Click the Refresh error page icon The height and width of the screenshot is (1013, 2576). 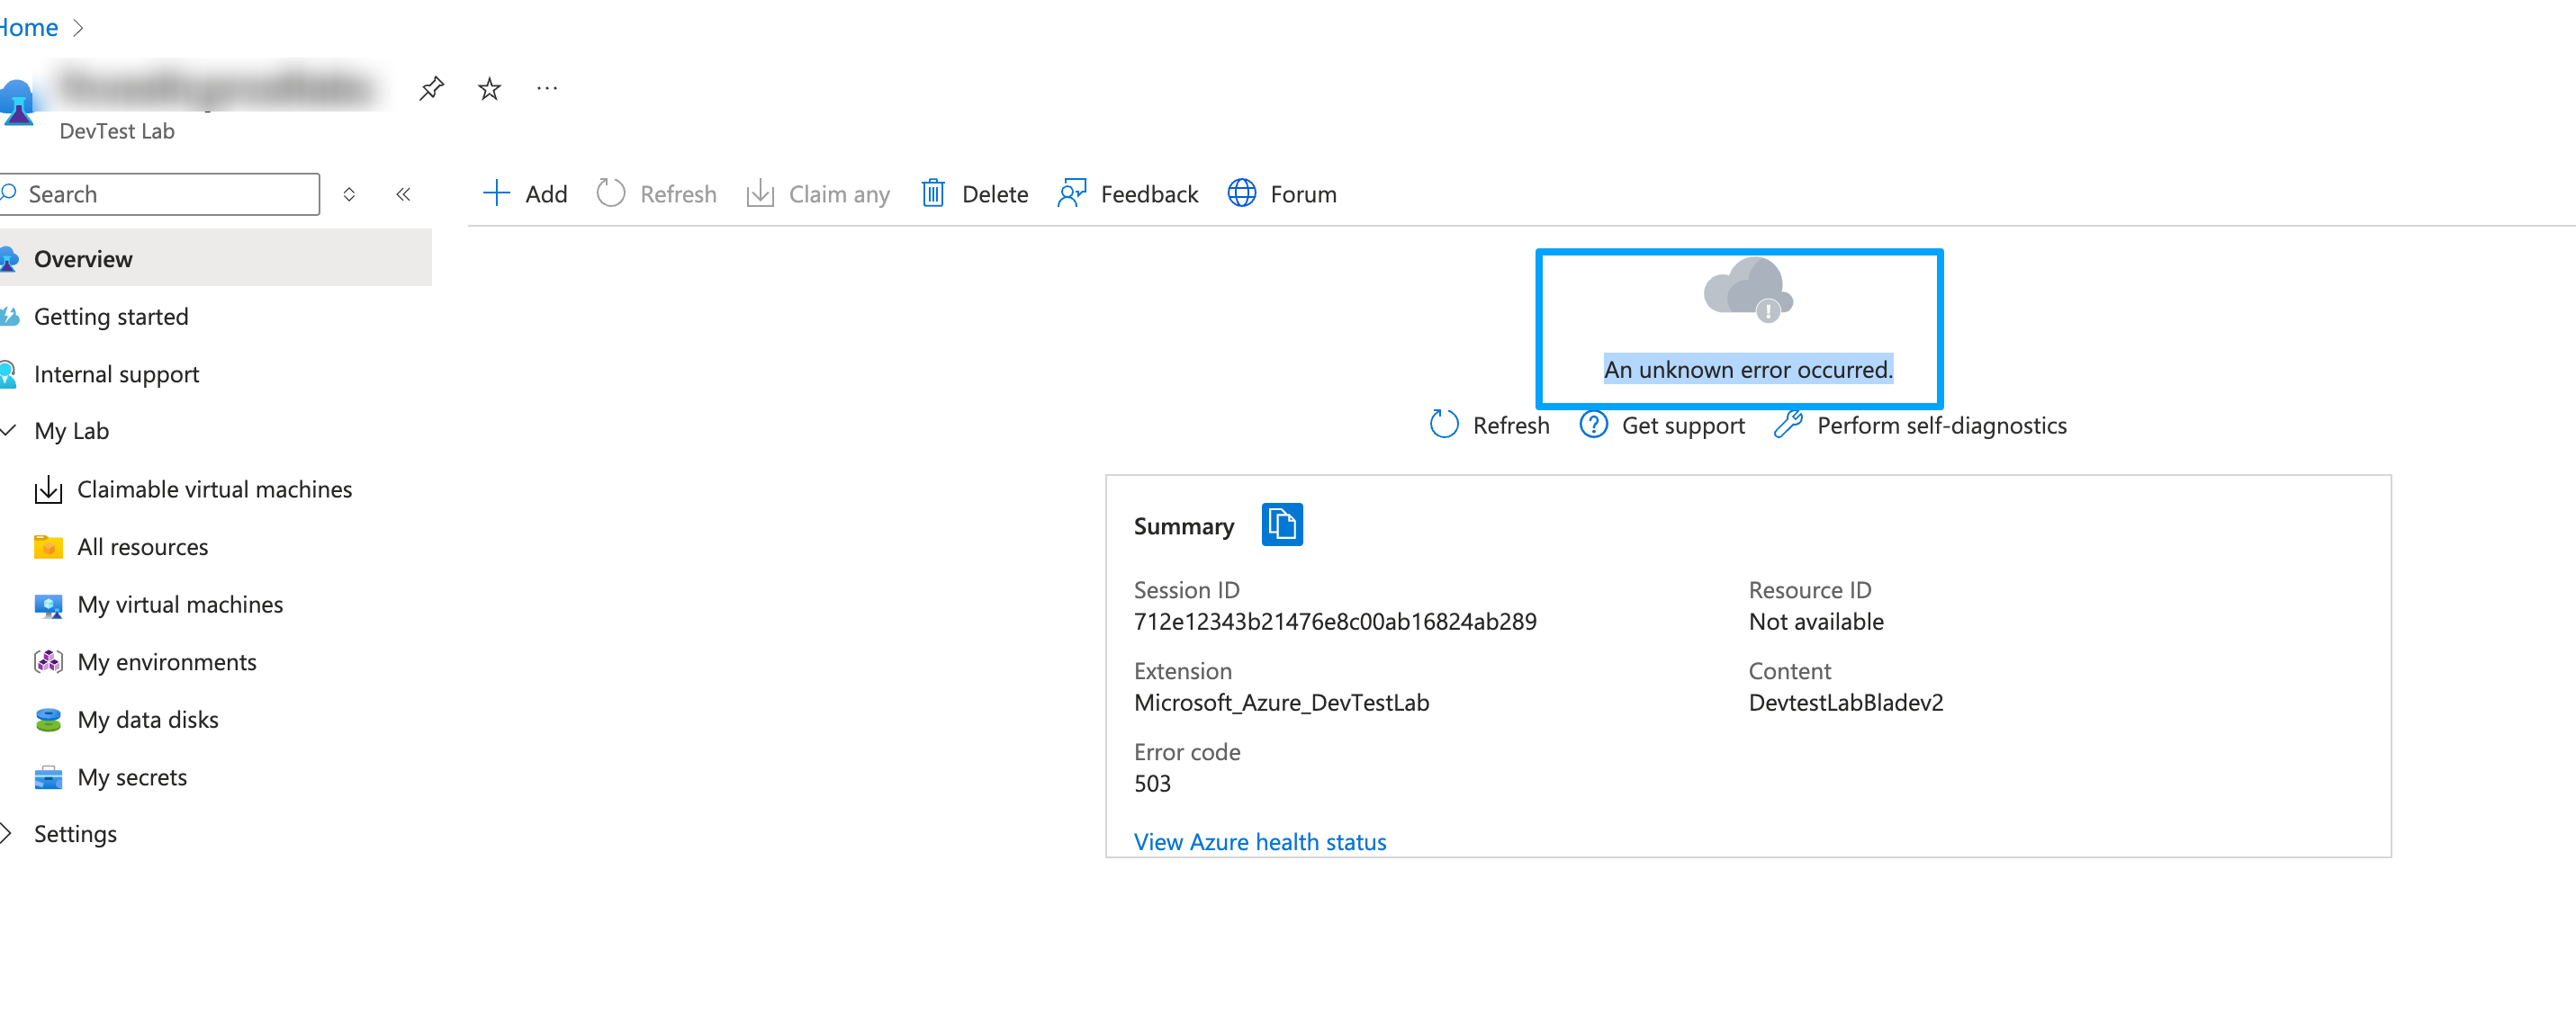pos(1444,426)
